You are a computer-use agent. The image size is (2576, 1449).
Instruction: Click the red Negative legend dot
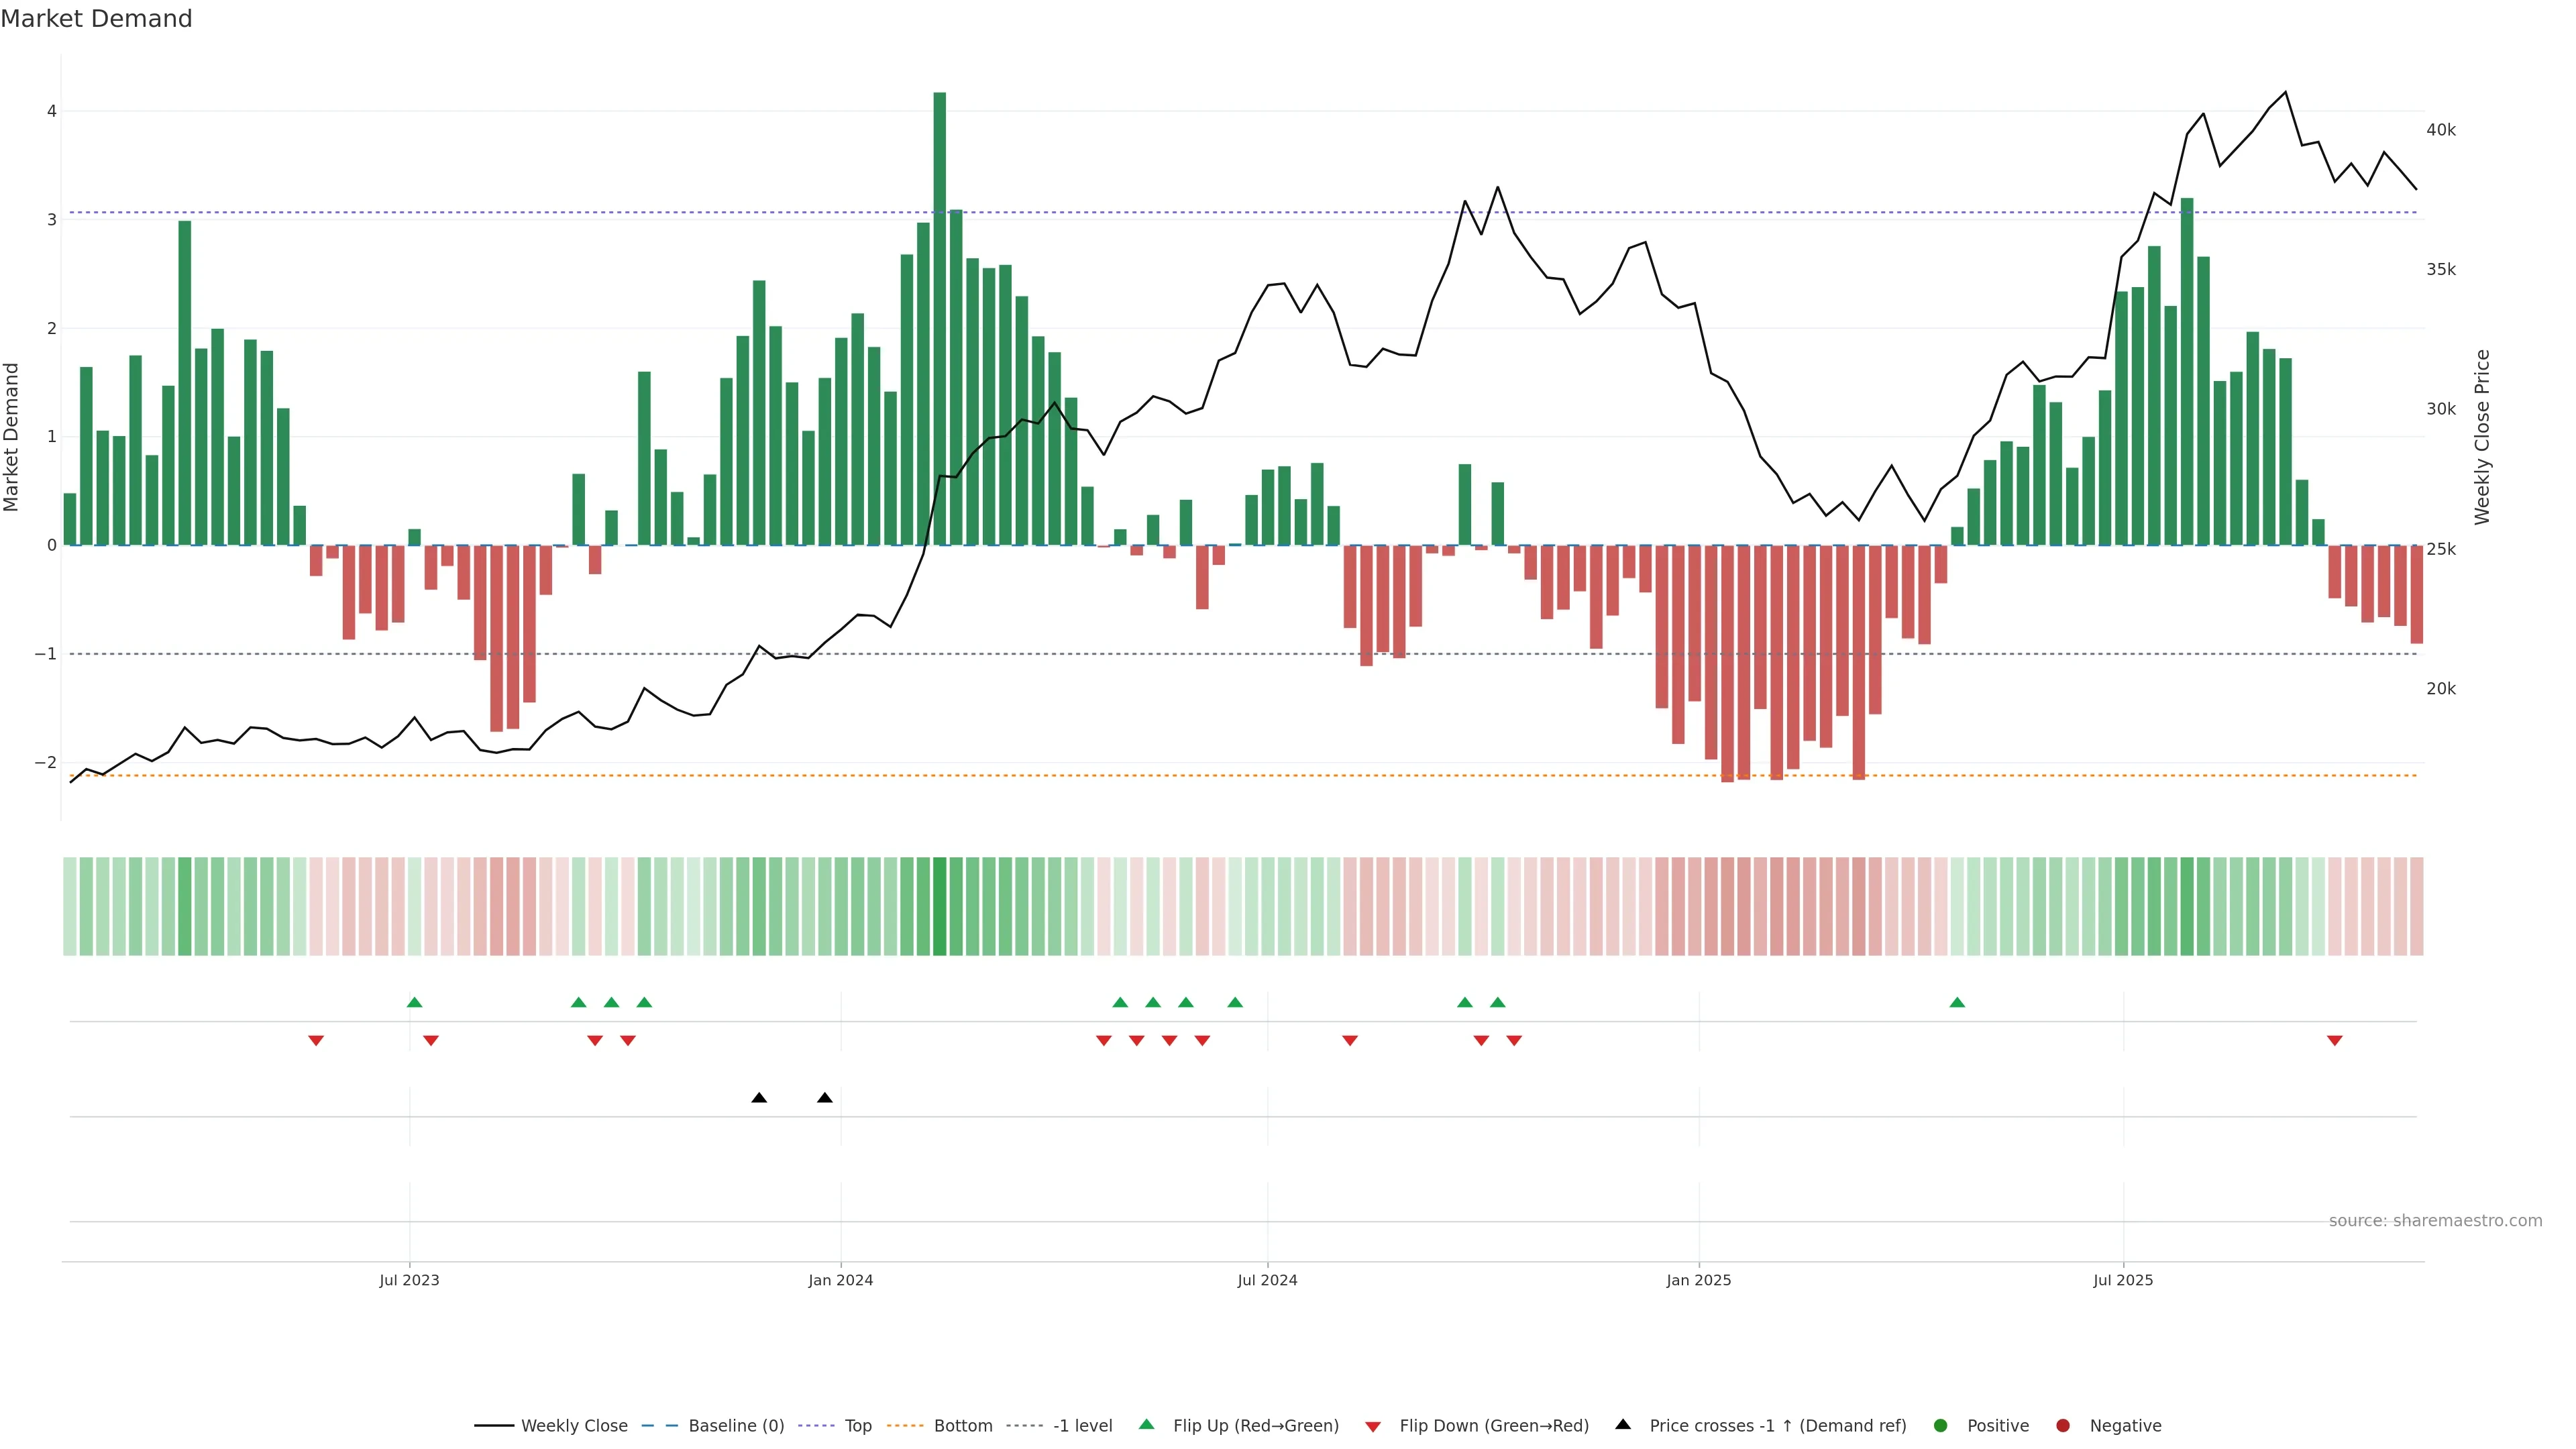(2062, 1425)
